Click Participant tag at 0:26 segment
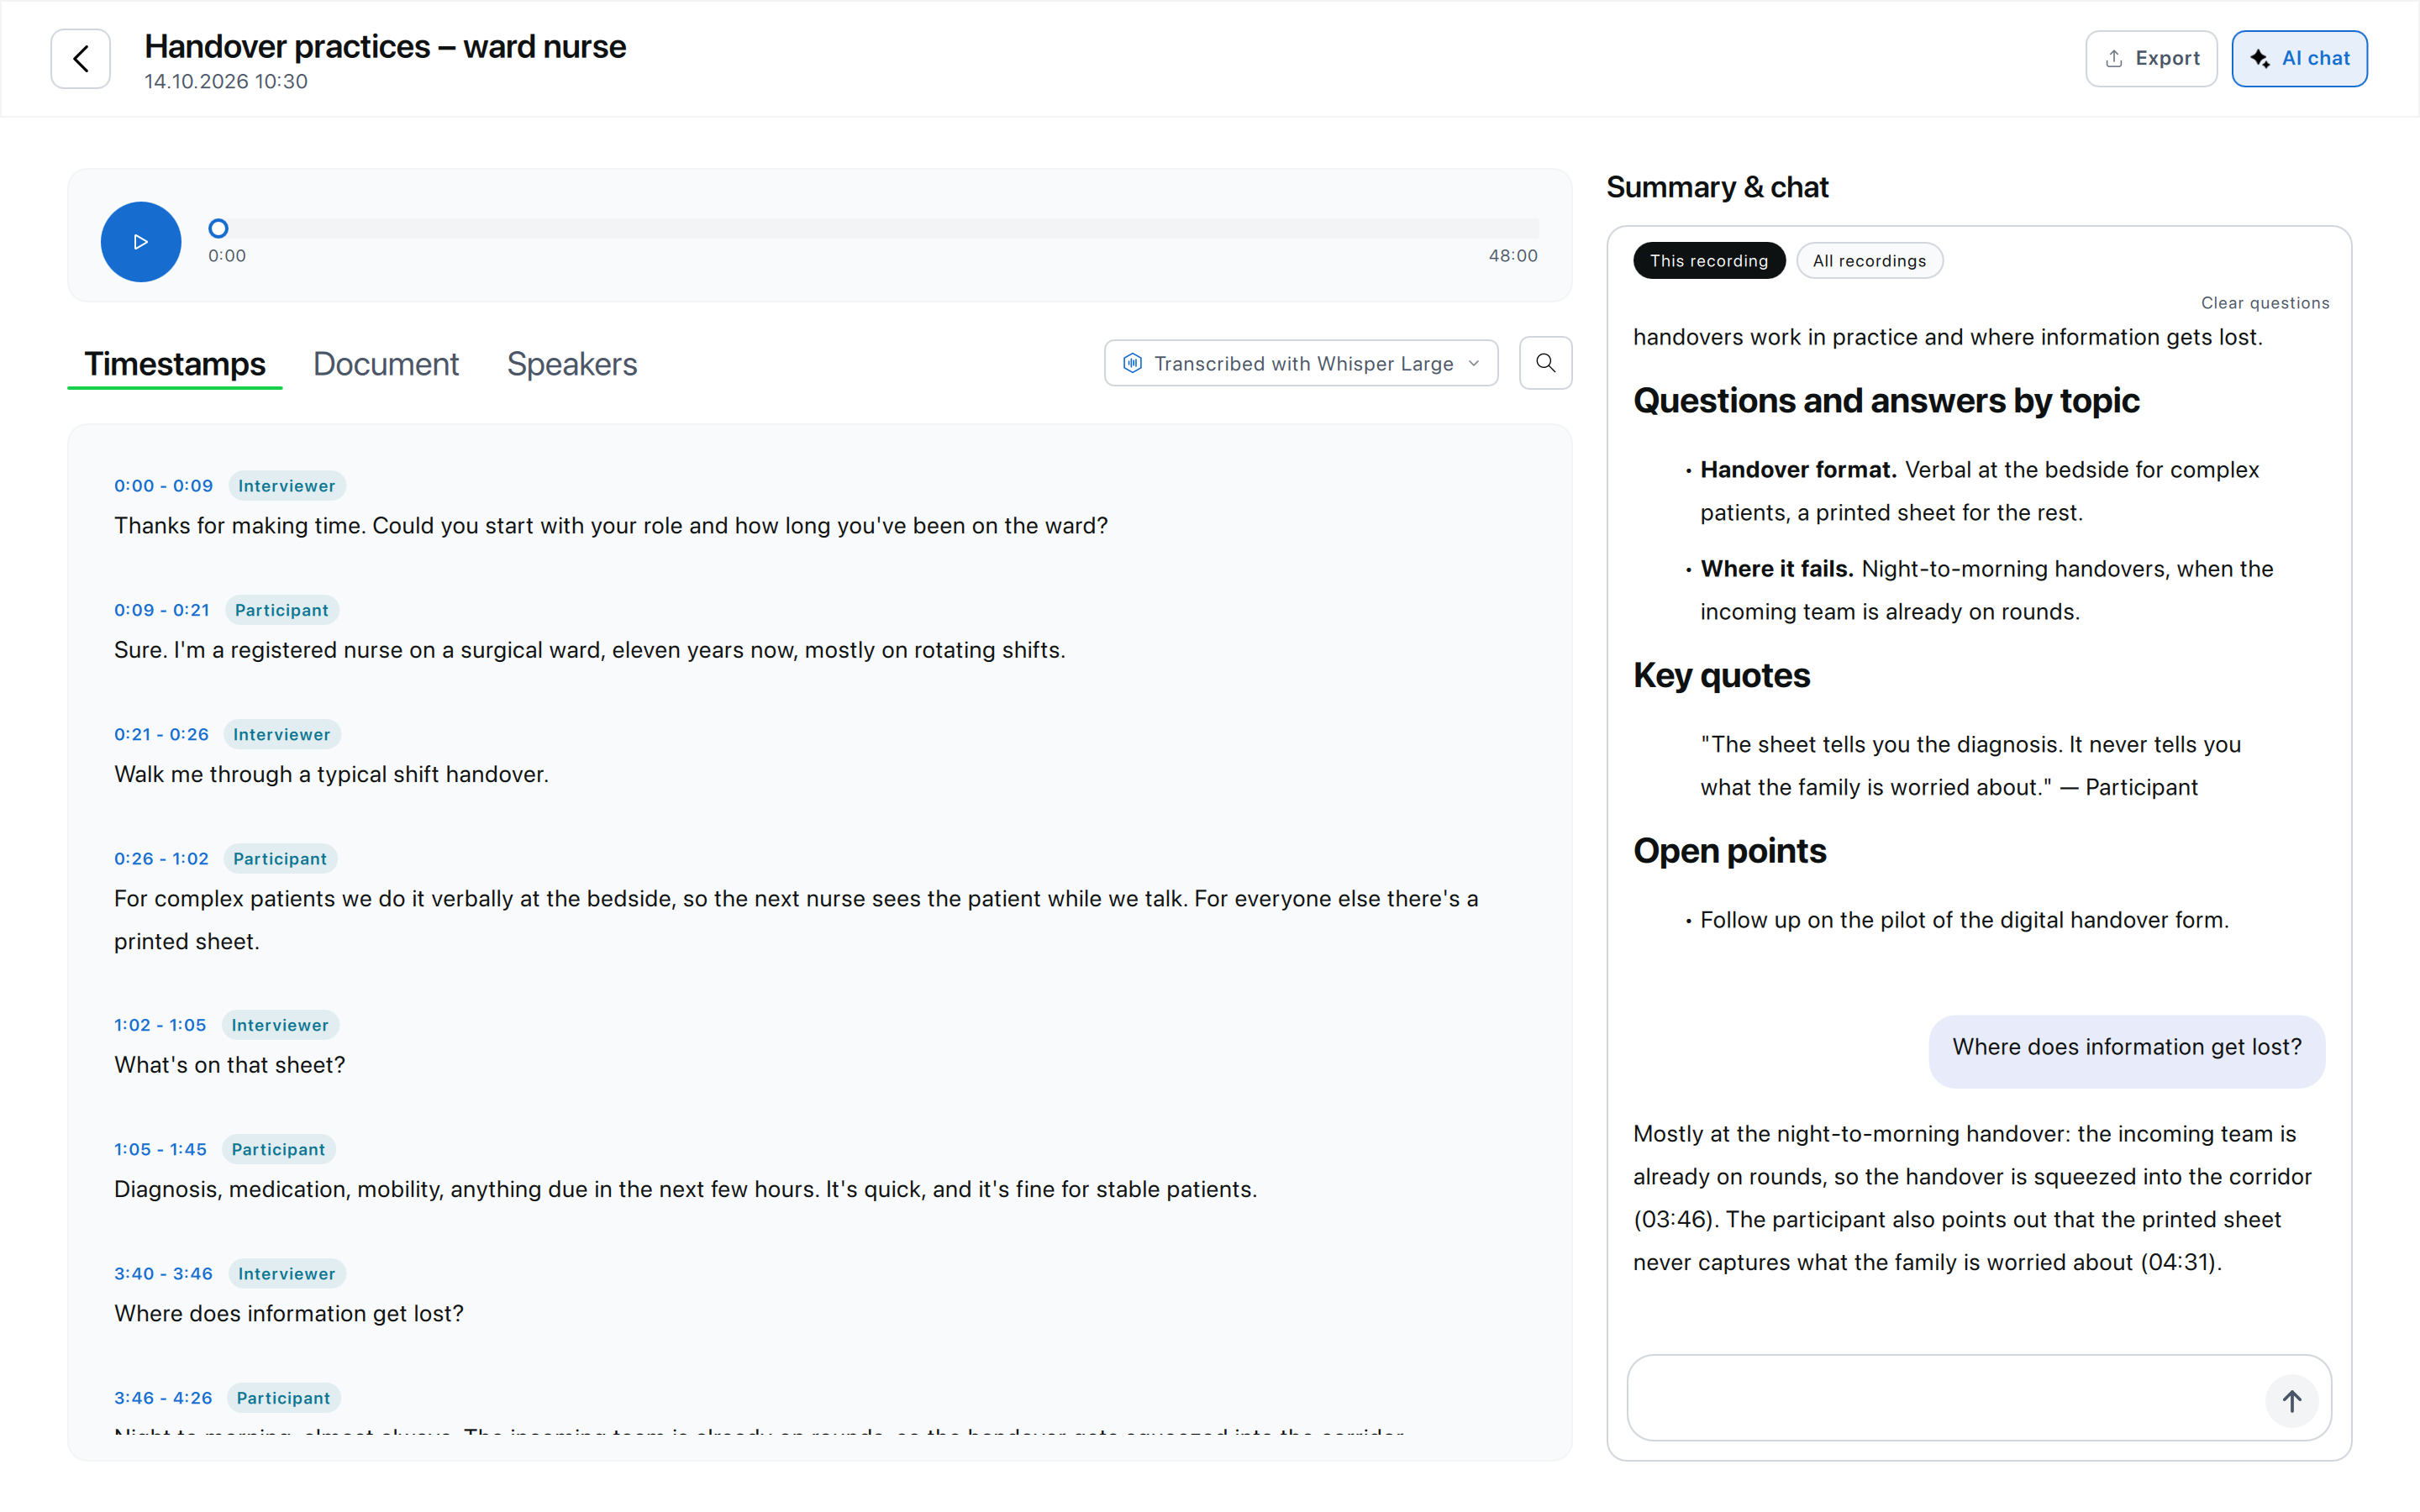 280,859
